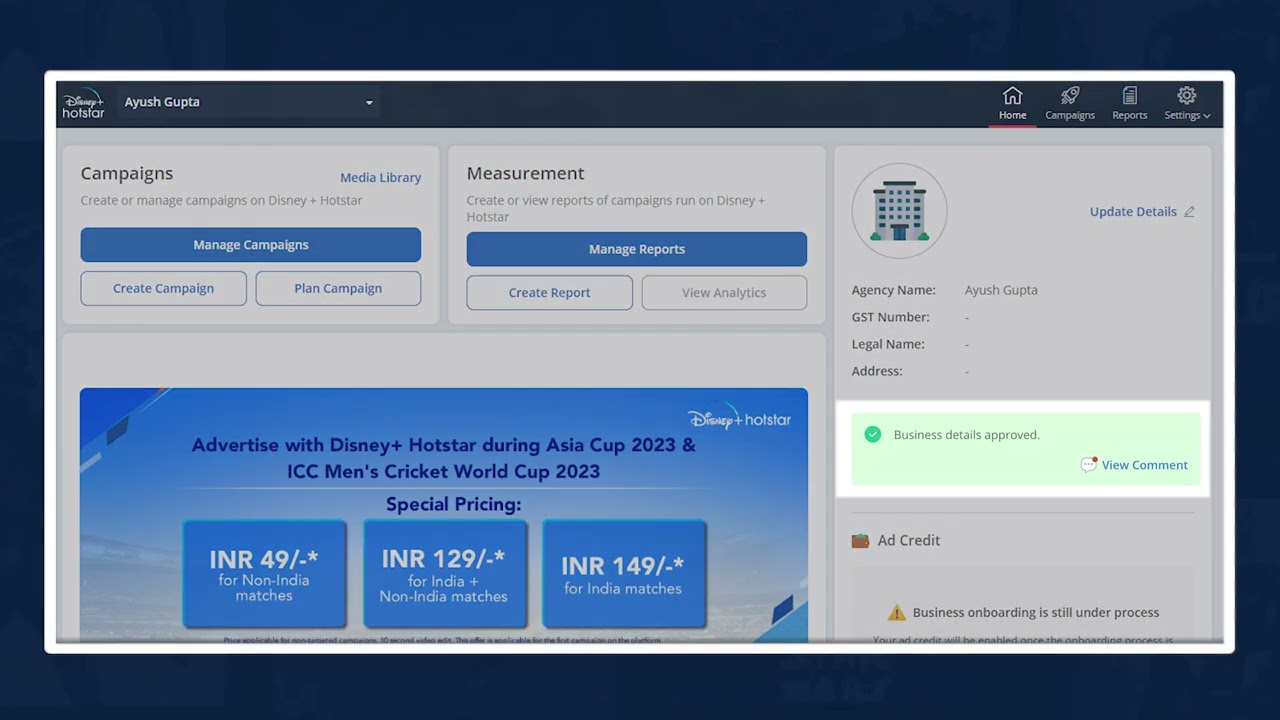Viewport: 1280px width, 720px height.
Task: Click the 'Legal Name:' label
Action: click(888, 344)
